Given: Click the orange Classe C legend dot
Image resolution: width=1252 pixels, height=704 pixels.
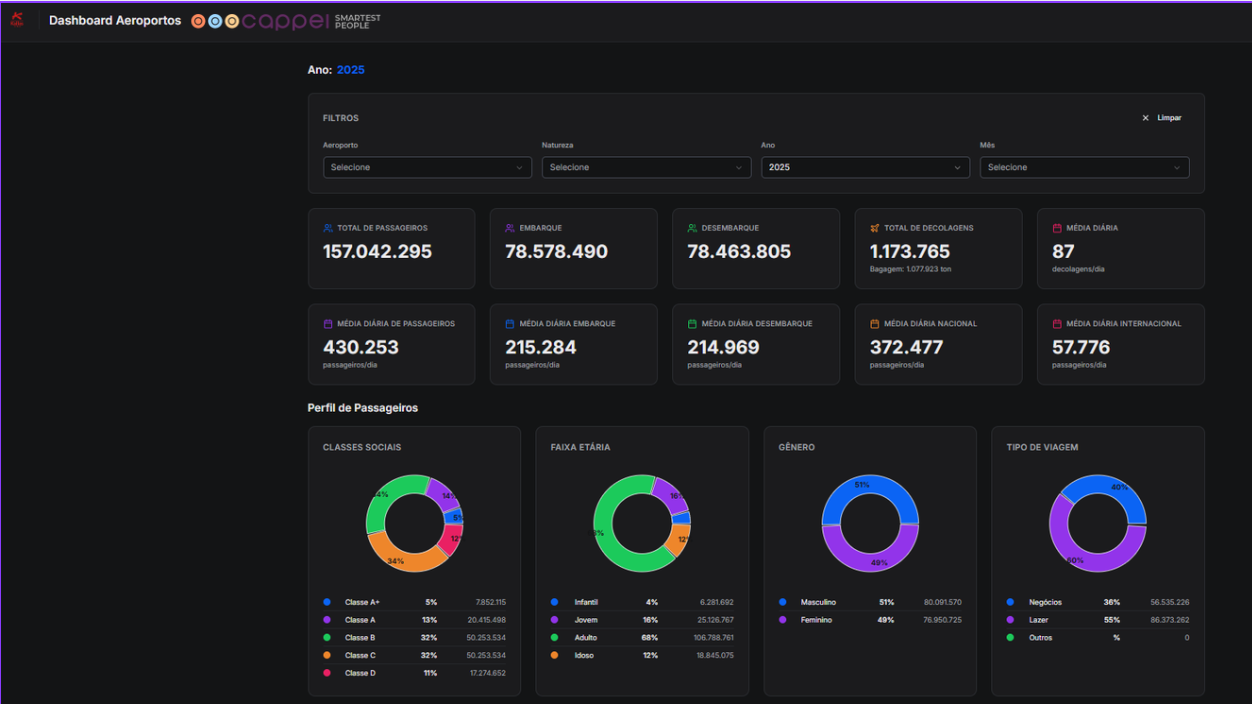Looking at the screenshot, I should coord(327,655).
